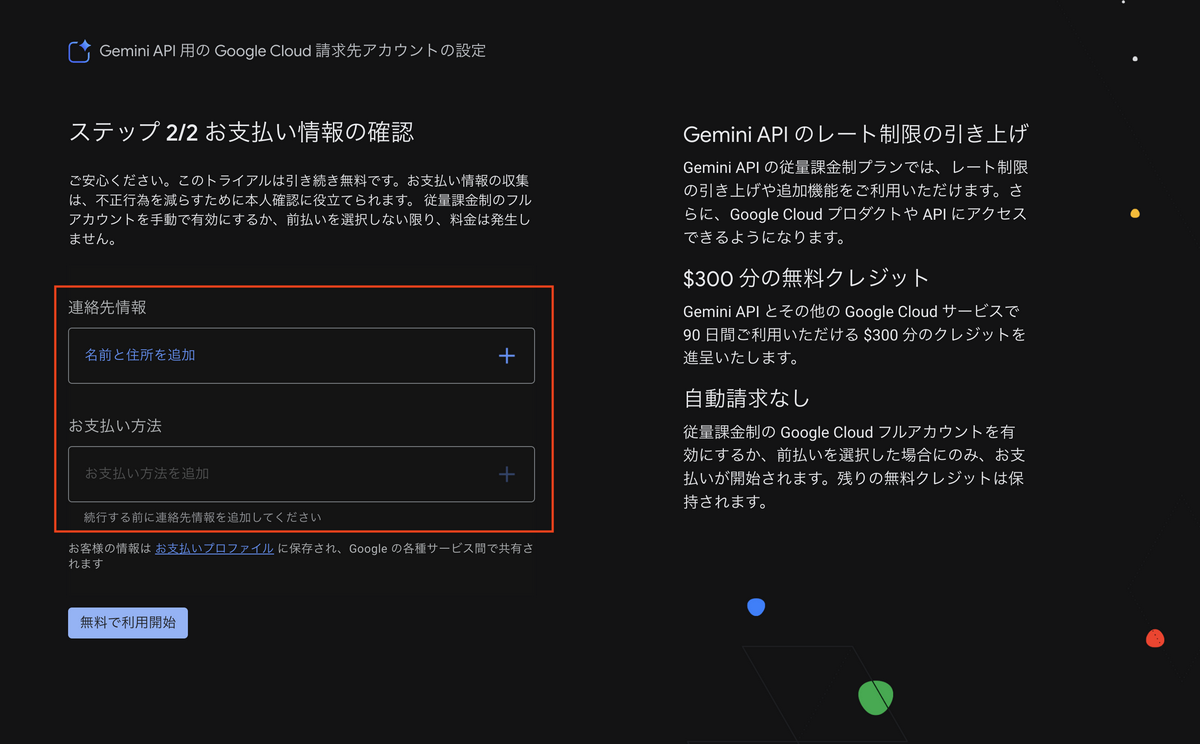This screenshot has width=1200, height=744.
Task: Click the Gemini API レート制限の引き上げ heading
Action: coord(855,133)
